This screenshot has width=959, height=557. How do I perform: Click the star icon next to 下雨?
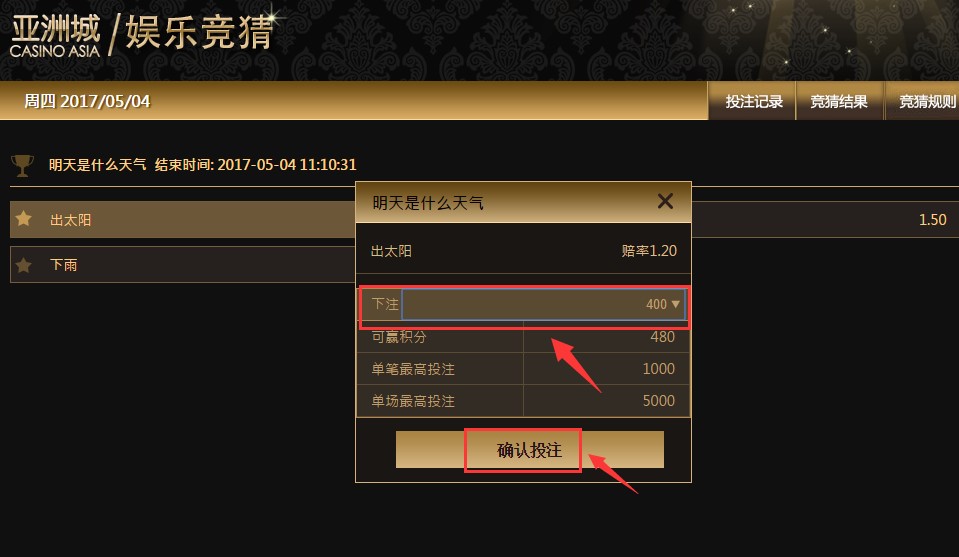tap(24, 265)
